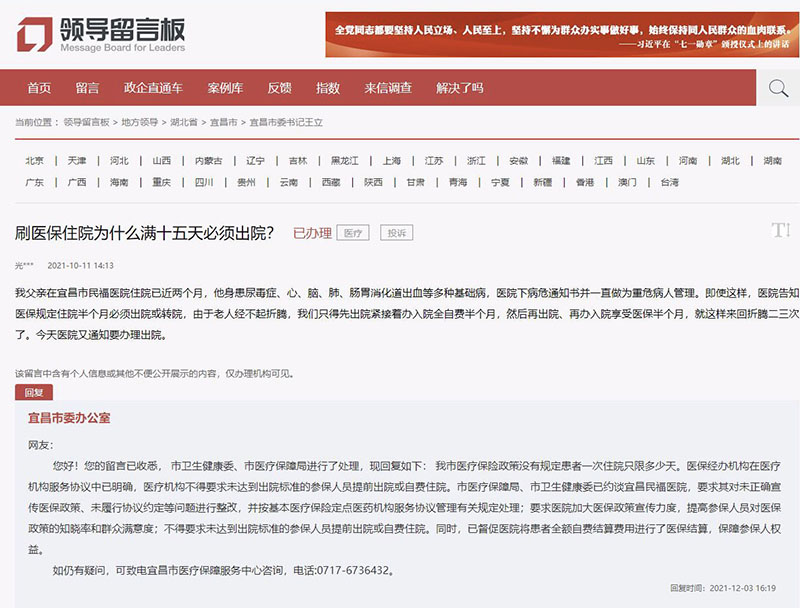Click the 投诉 type tag
The image size is (800, 608).
(x=397, y=233)
